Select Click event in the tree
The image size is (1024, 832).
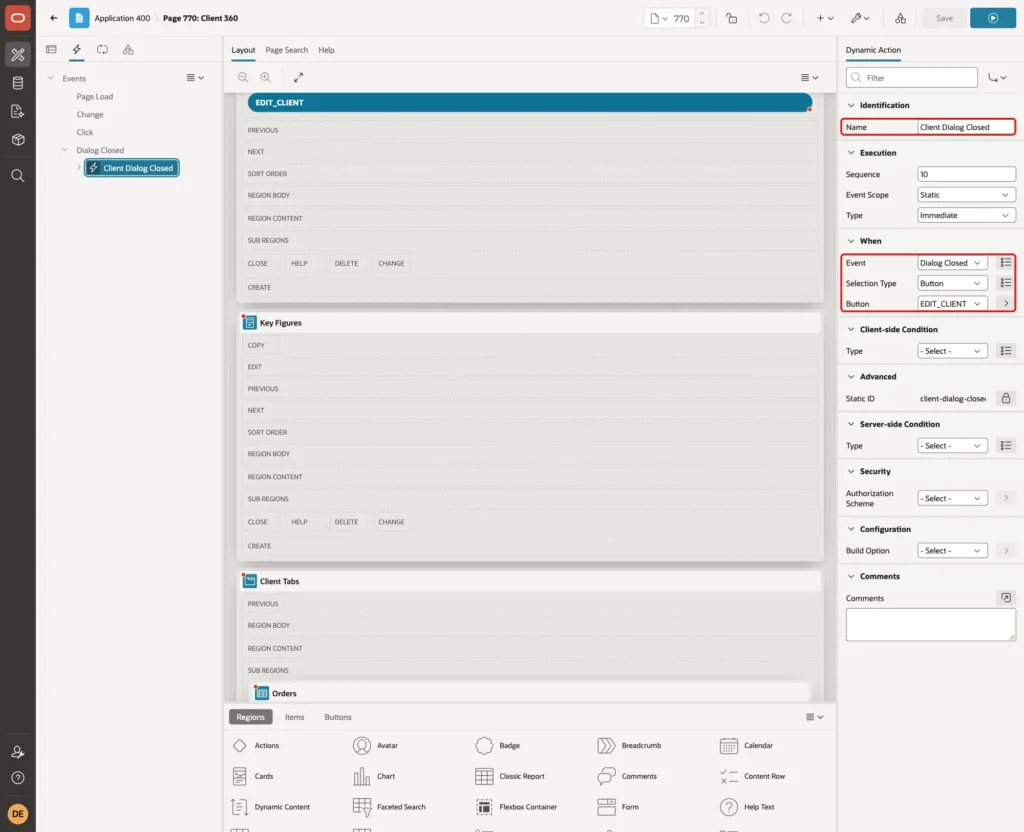(x=85, y=133)
